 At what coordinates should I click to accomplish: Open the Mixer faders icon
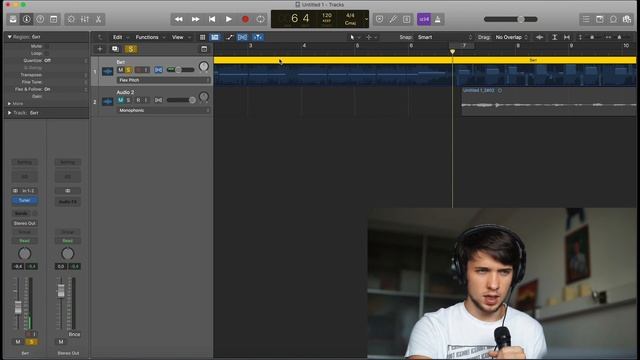click(85, 19)
